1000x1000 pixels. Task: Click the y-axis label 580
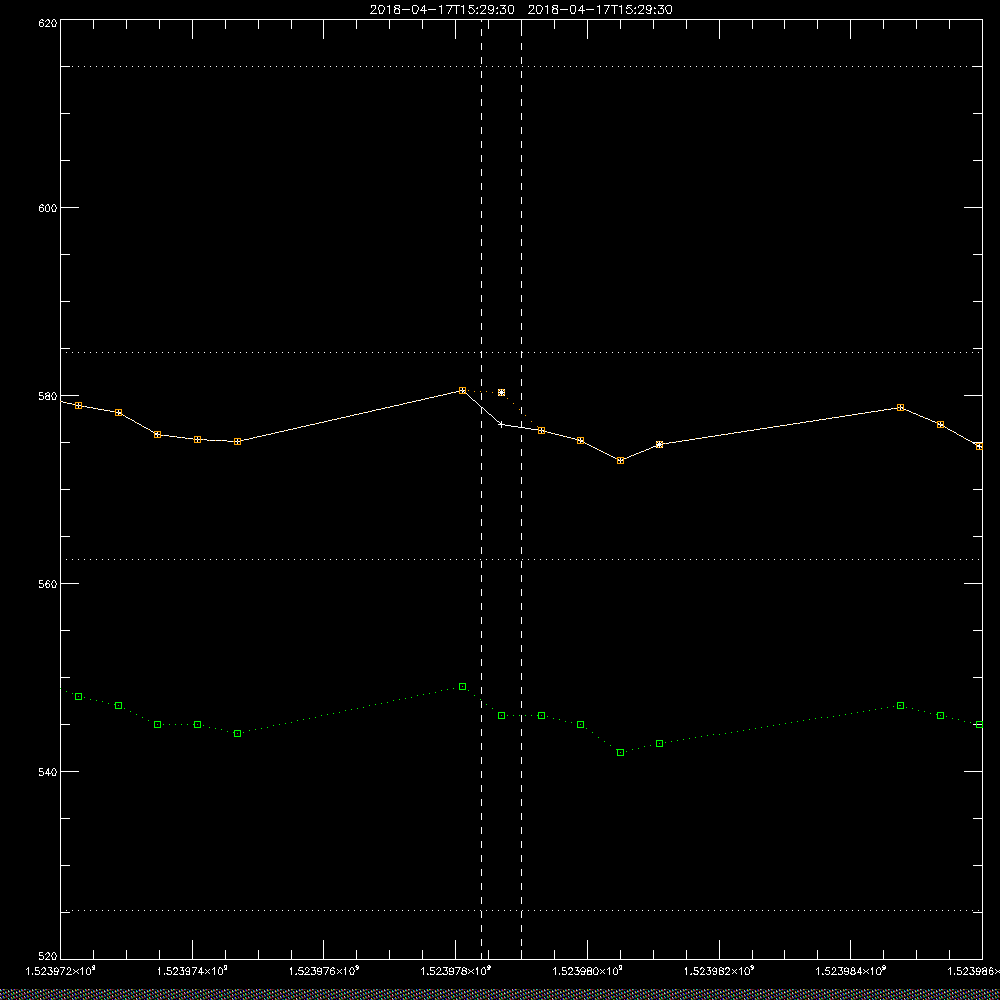49,396
